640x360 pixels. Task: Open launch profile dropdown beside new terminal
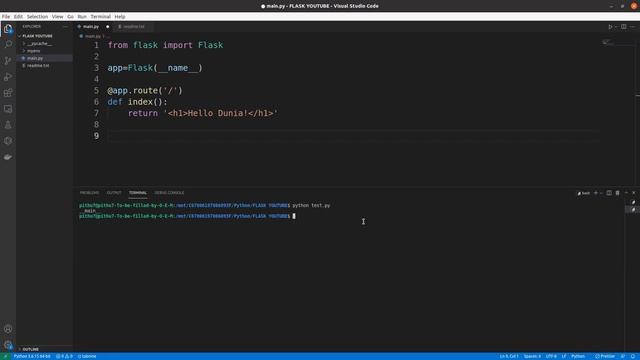point(601,193)
